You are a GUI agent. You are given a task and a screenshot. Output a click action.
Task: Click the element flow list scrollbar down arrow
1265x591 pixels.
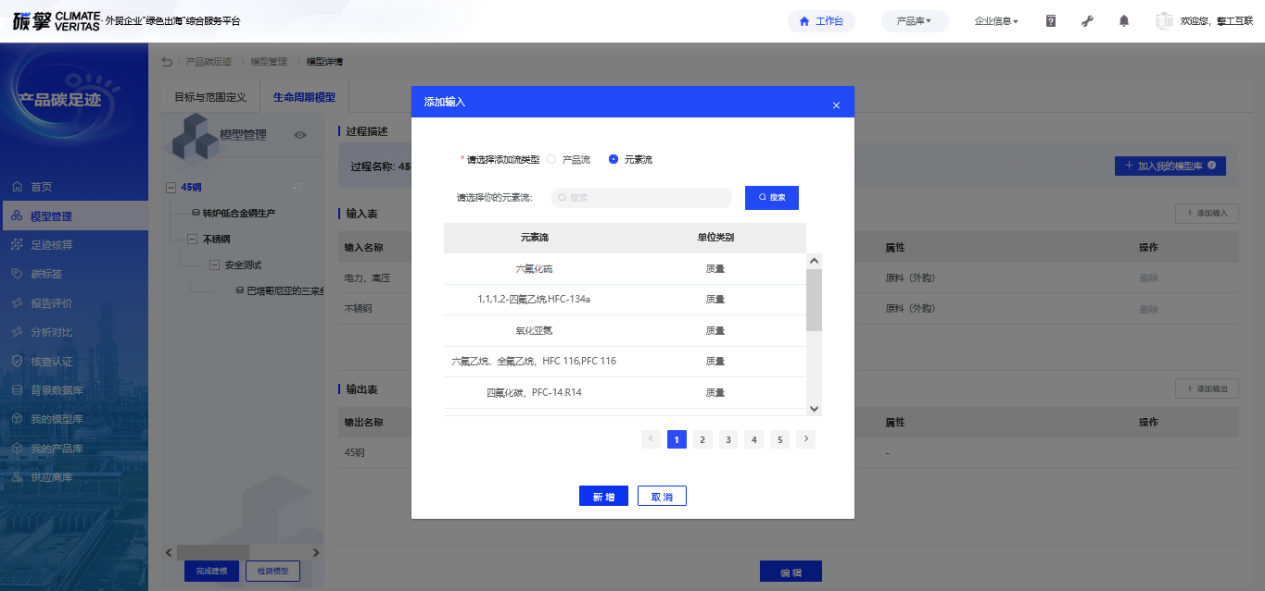click(x=814, y=408)
